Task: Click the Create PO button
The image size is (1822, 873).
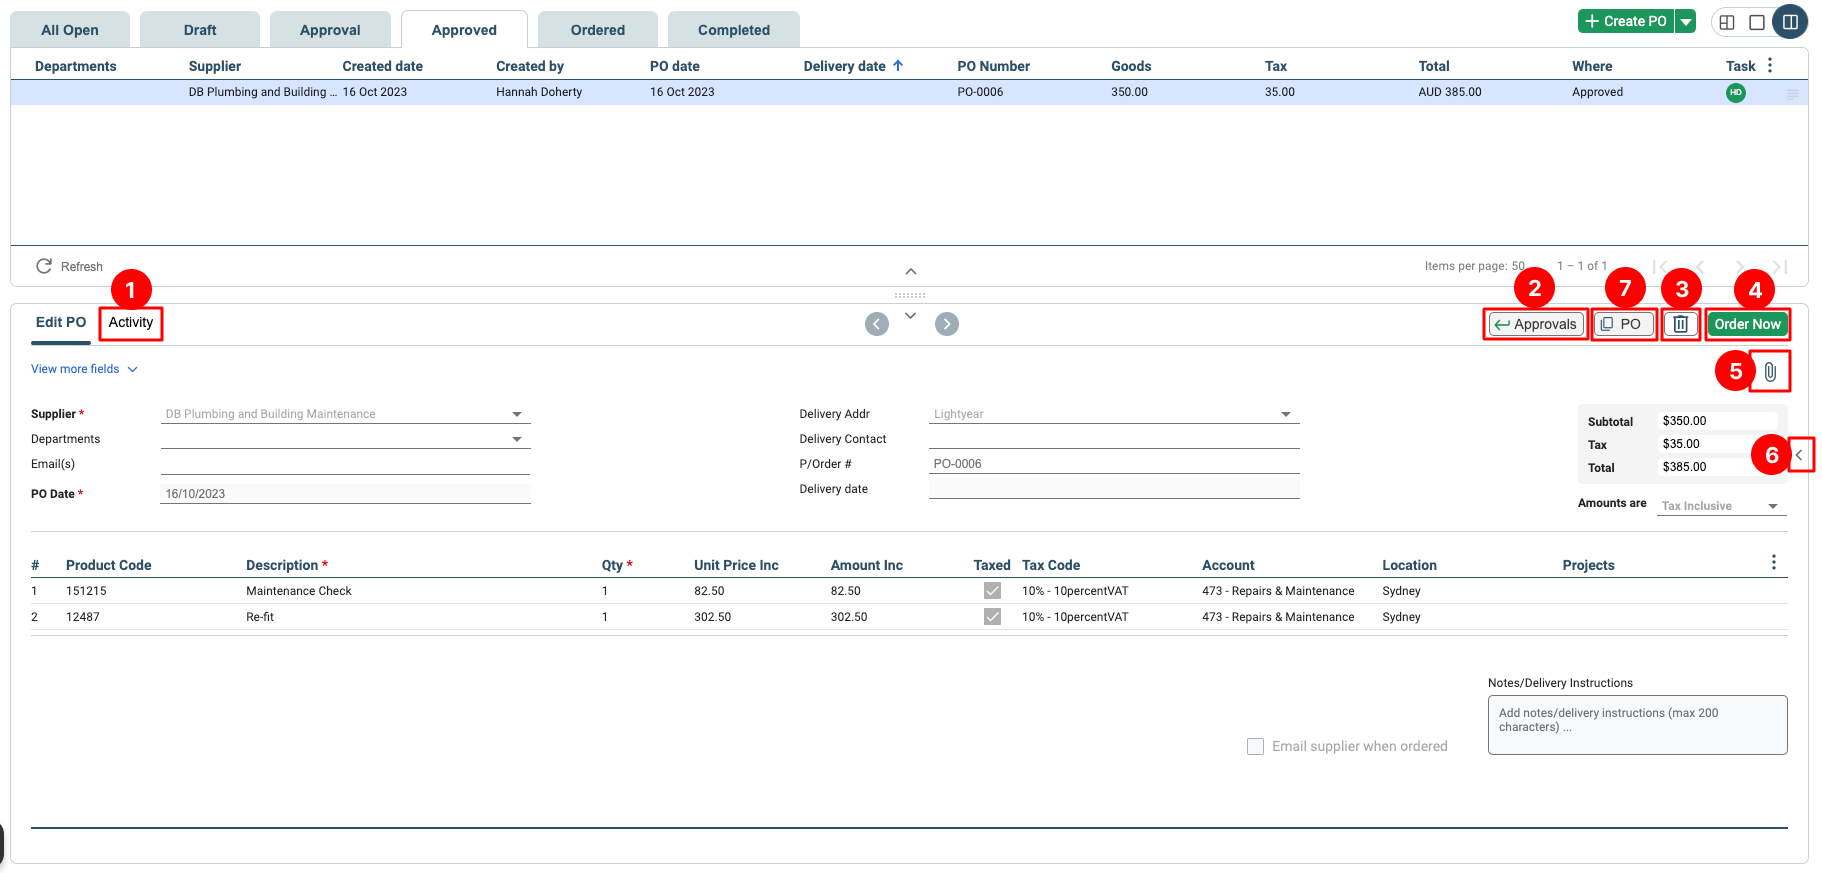Action: point(1626,21)
